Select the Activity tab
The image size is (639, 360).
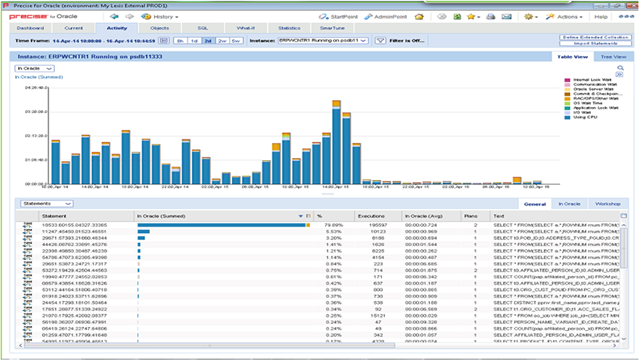pyautogui.click(x=117, y=28)
